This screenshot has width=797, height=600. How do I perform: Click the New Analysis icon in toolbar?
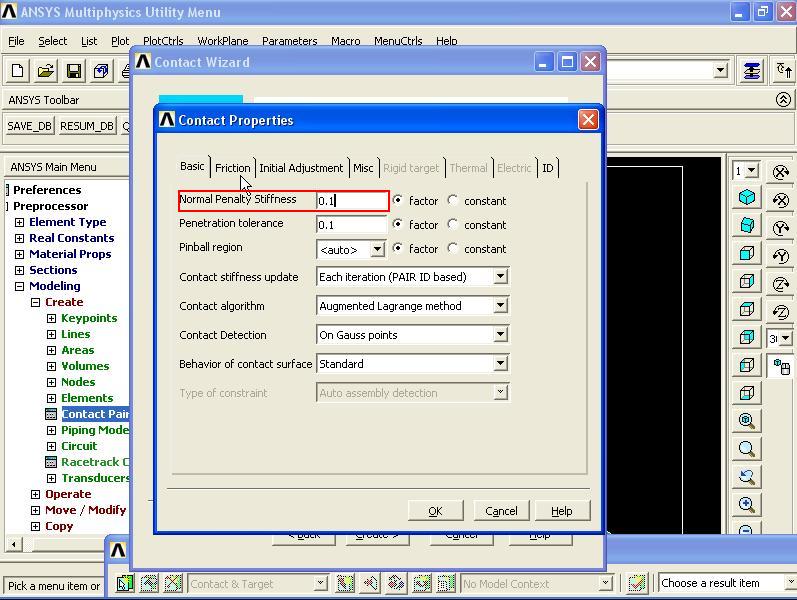click(17, 71)
